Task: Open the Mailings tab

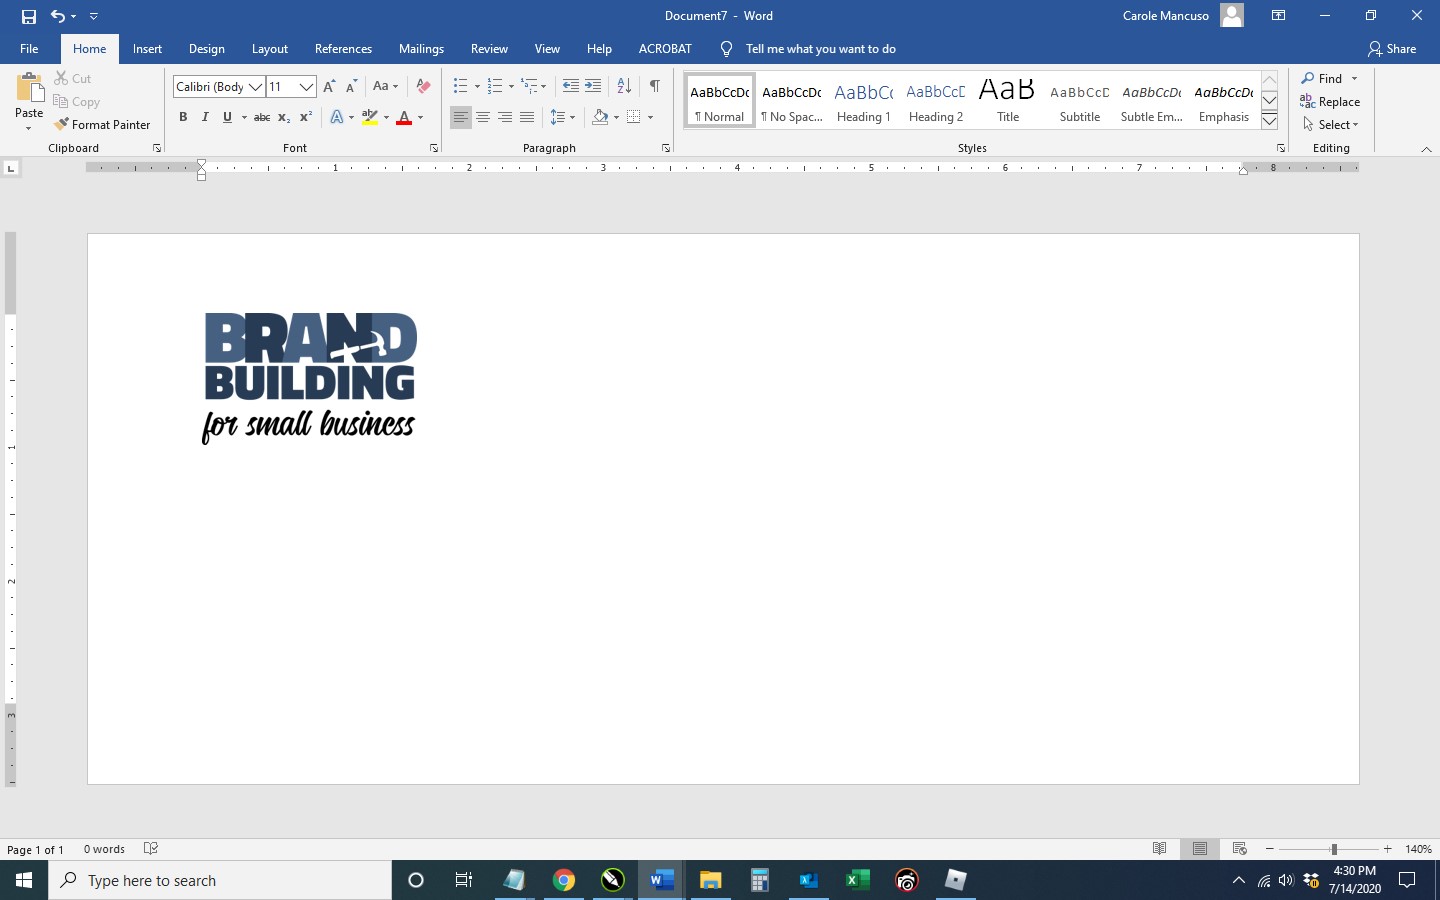Action: 421,48
